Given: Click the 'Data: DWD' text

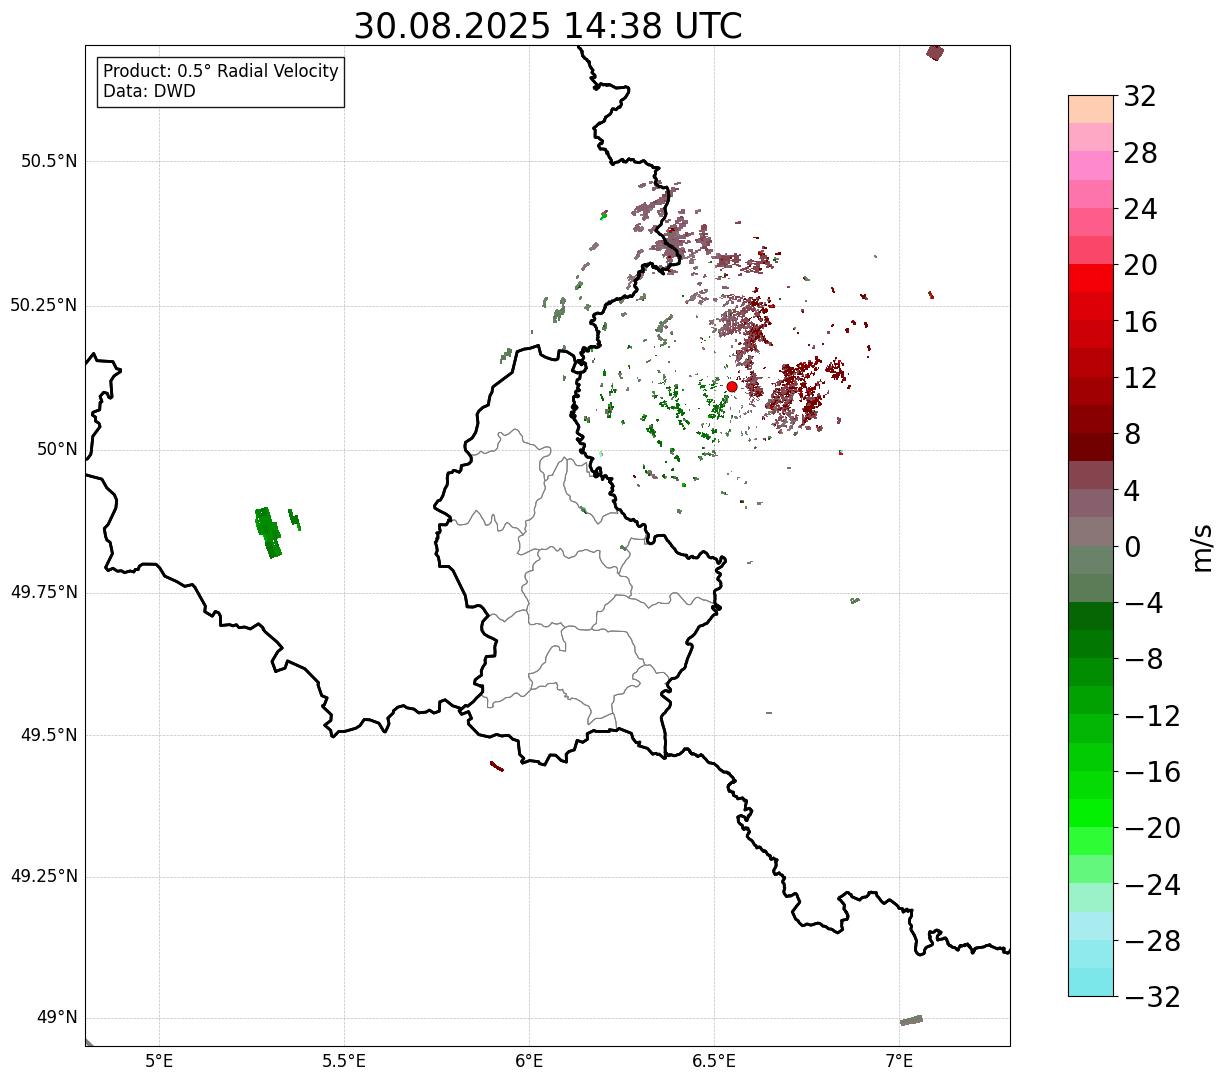Looking at the screenshot, I should tap(149, 91).
